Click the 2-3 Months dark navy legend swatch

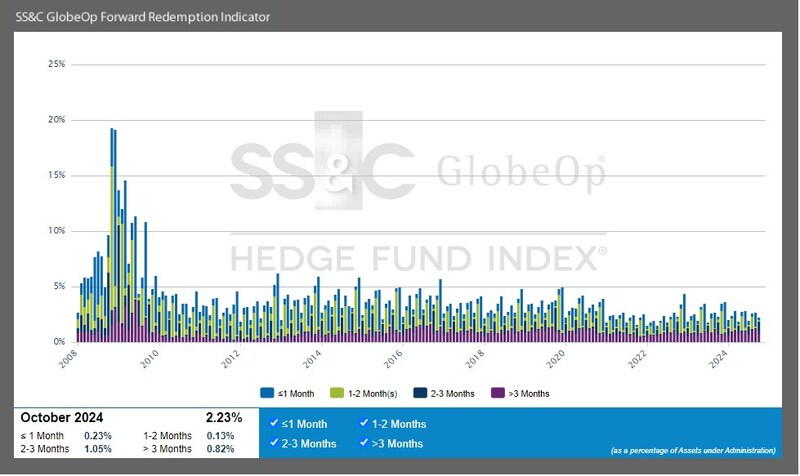[x=421, y=393]
